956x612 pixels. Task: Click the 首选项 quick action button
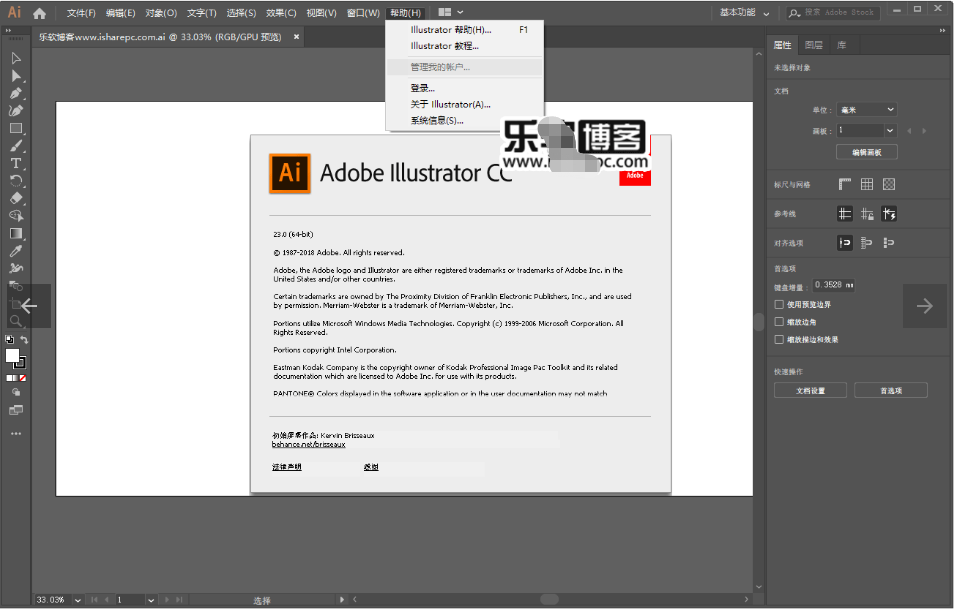(x=891, y=391)
